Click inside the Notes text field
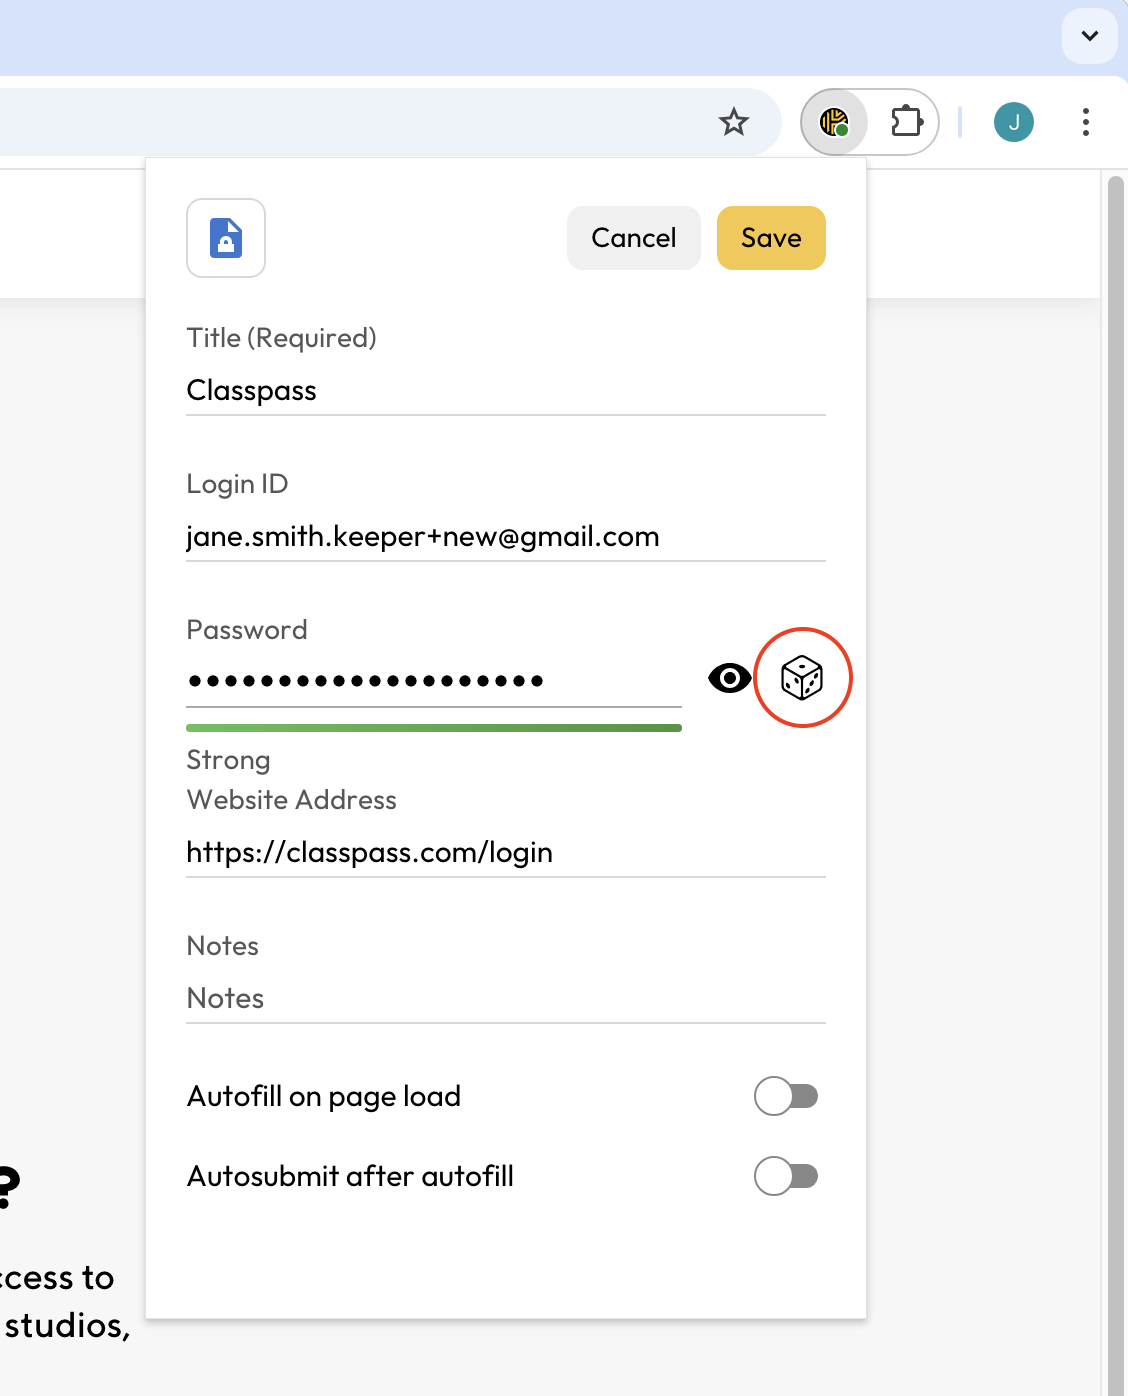Screen dimensions: 1128x1396 [505, 998]
